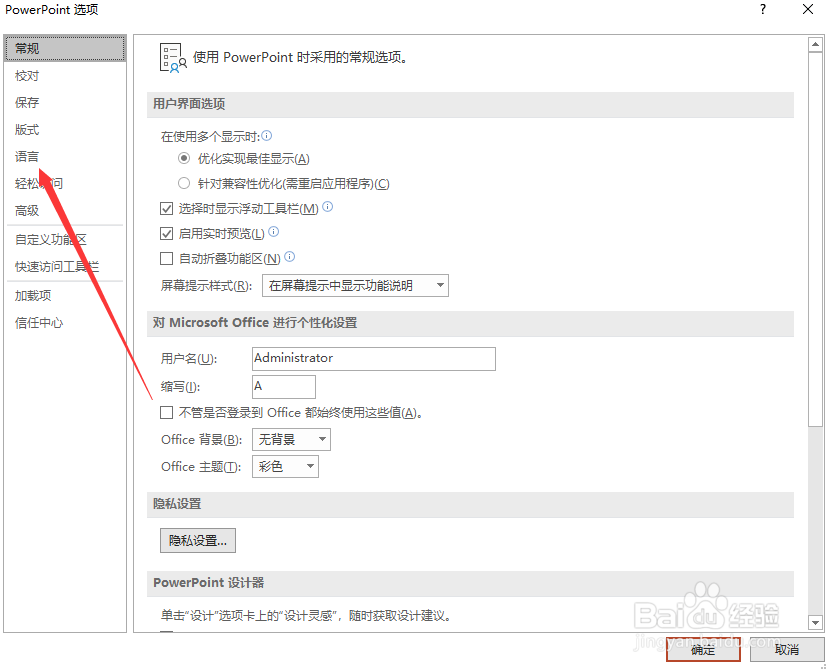Click the scrollbar down arrow
827x670 pixels.
coord(815,623)
